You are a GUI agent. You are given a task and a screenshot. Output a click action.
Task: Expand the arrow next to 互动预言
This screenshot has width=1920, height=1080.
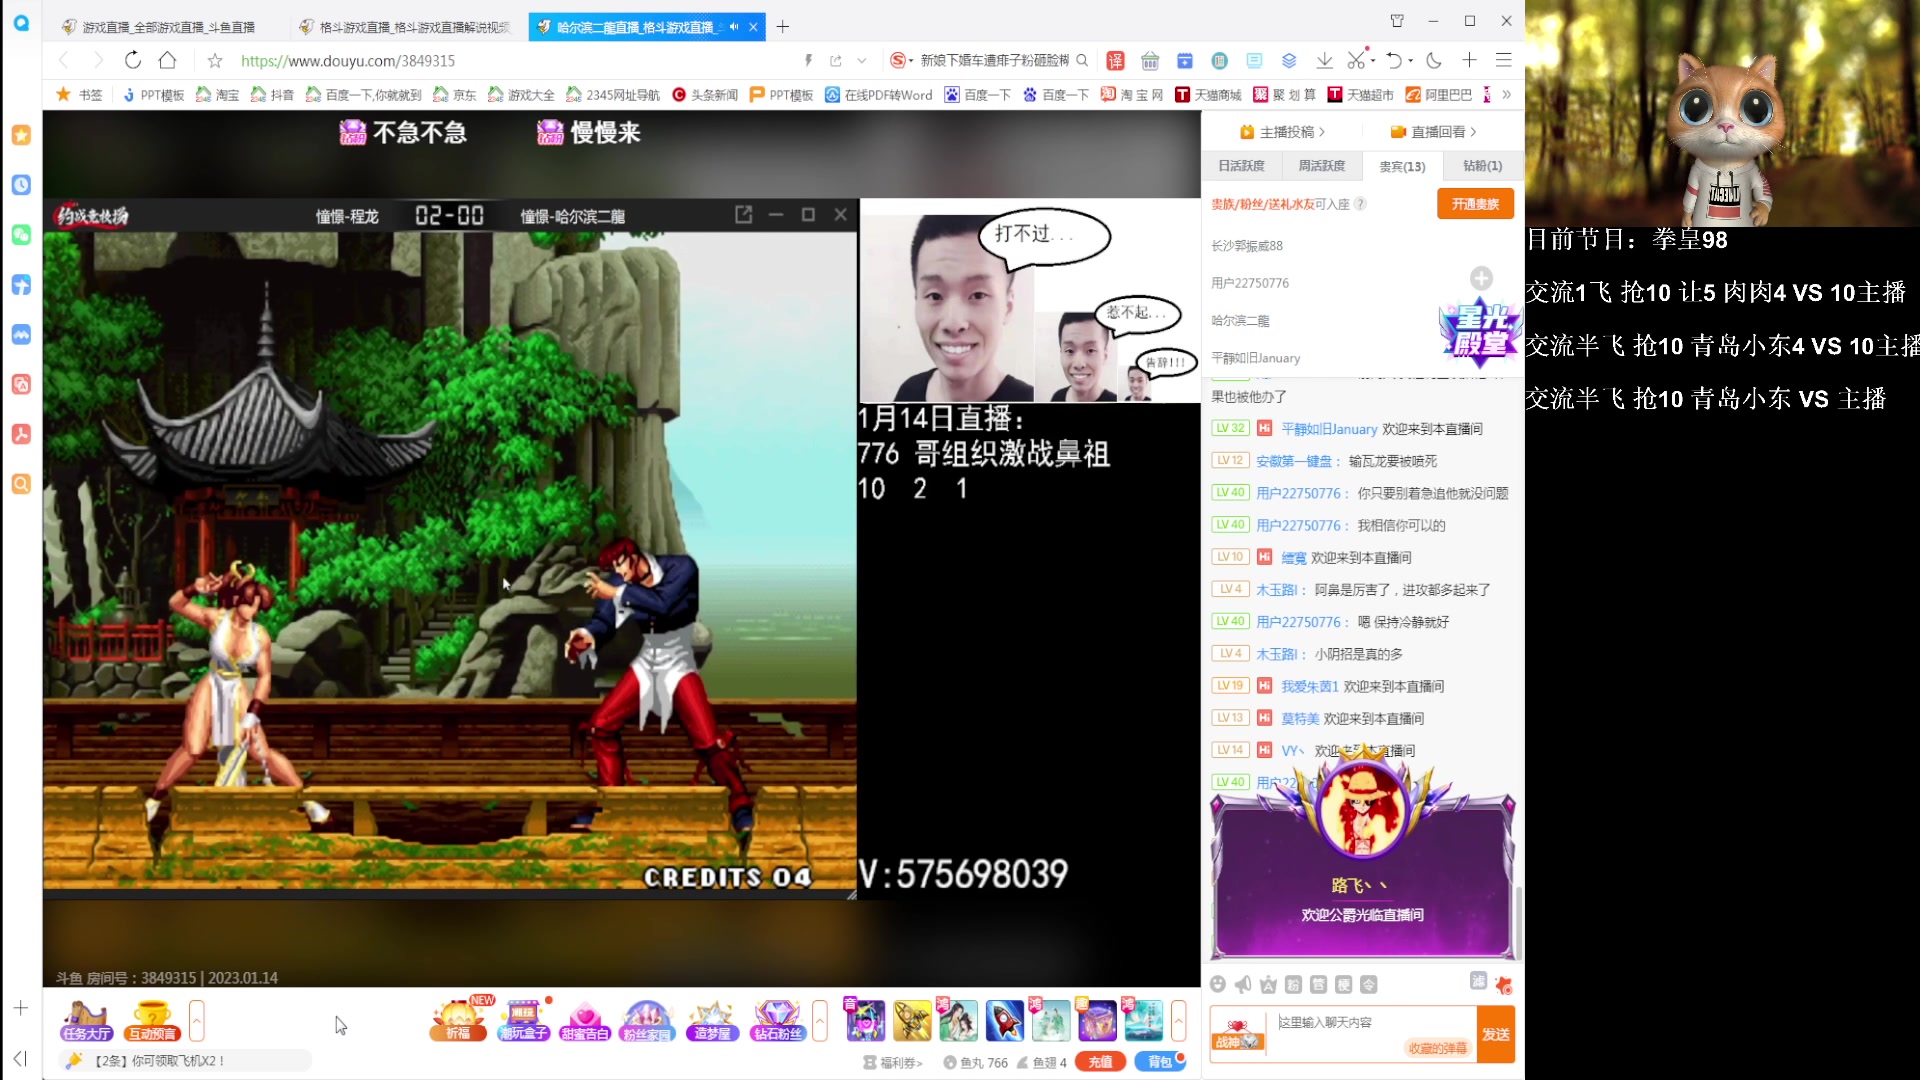[197, 1021]
